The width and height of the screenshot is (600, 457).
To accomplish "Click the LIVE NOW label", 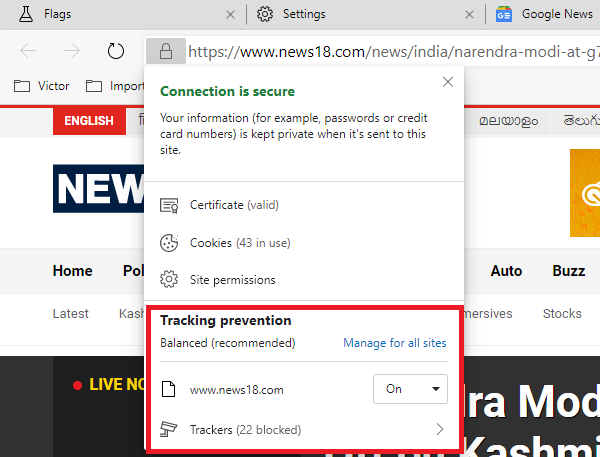I will (109, 385).
